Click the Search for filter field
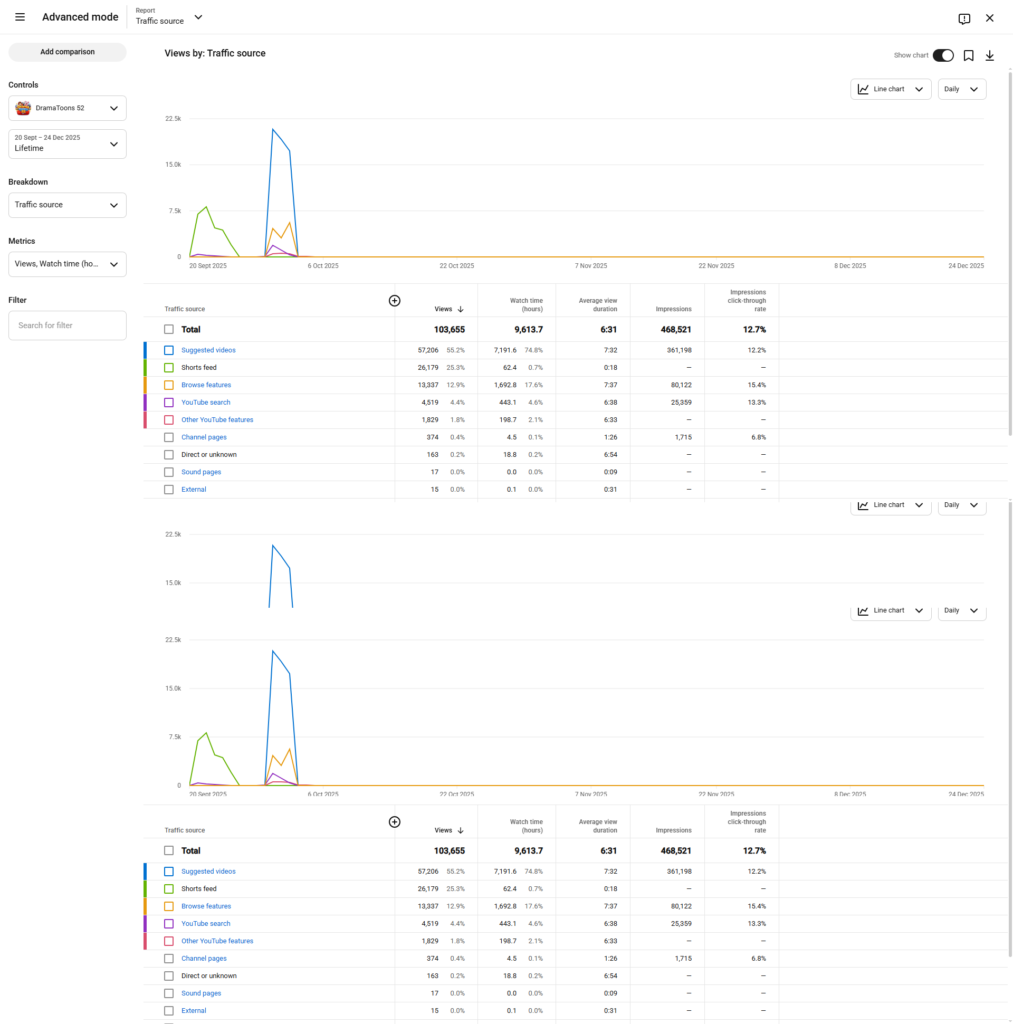 tap(67, 325)
